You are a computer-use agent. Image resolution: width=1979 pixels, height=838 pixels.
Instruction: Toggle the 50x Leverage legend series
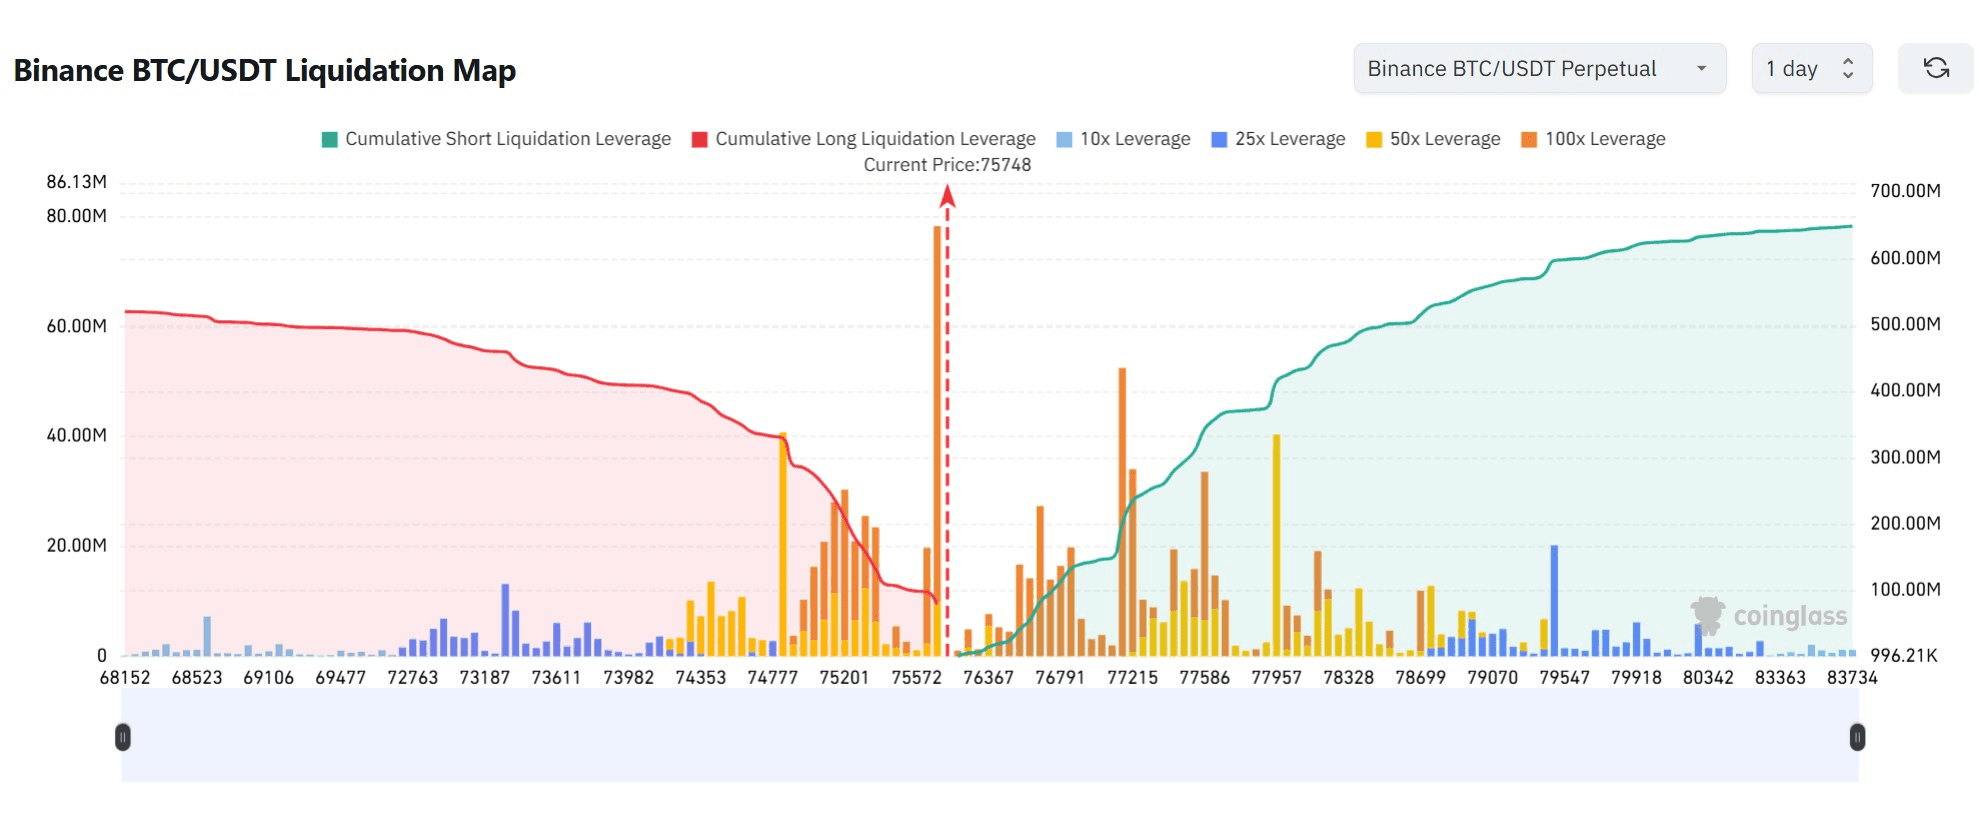1434,139
